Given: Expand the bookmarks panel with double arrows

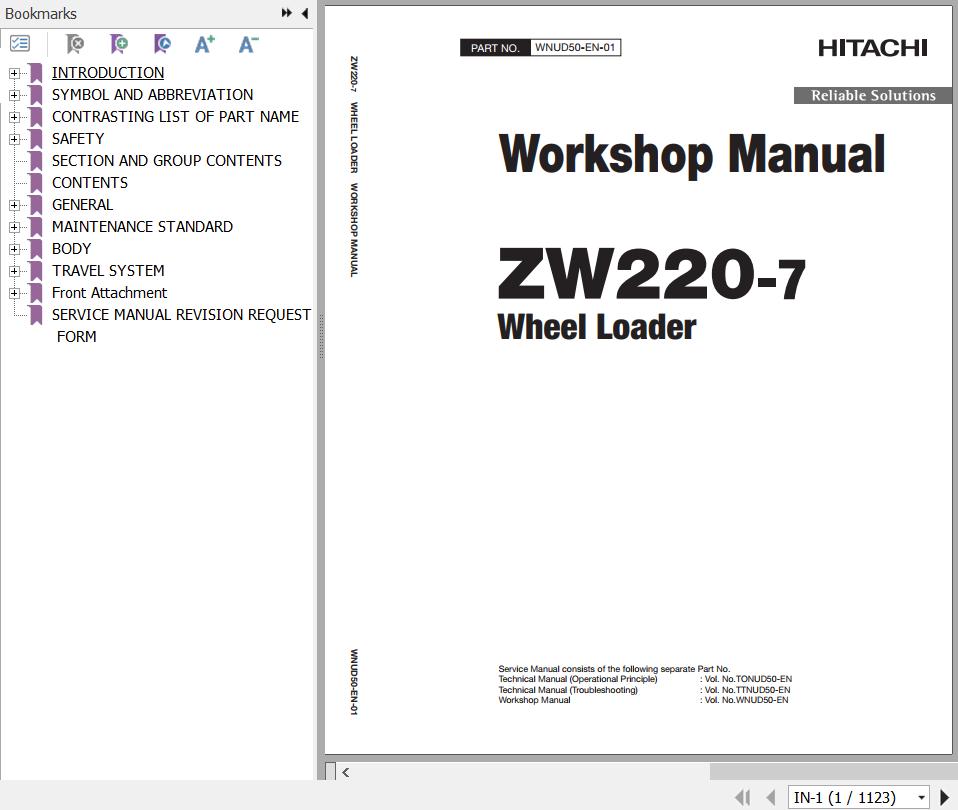Looking at the screenshot, I should pos(286,13).
